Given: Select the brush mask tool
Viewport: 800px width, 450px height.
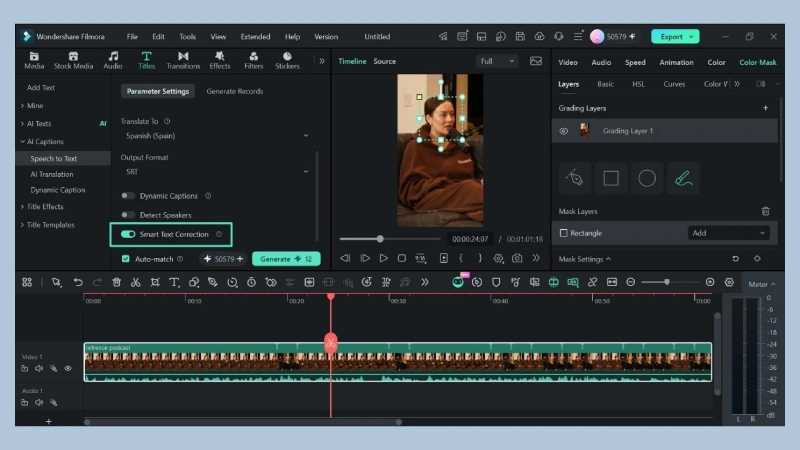Looking at the screenshot, I should (x=683, y=178).
